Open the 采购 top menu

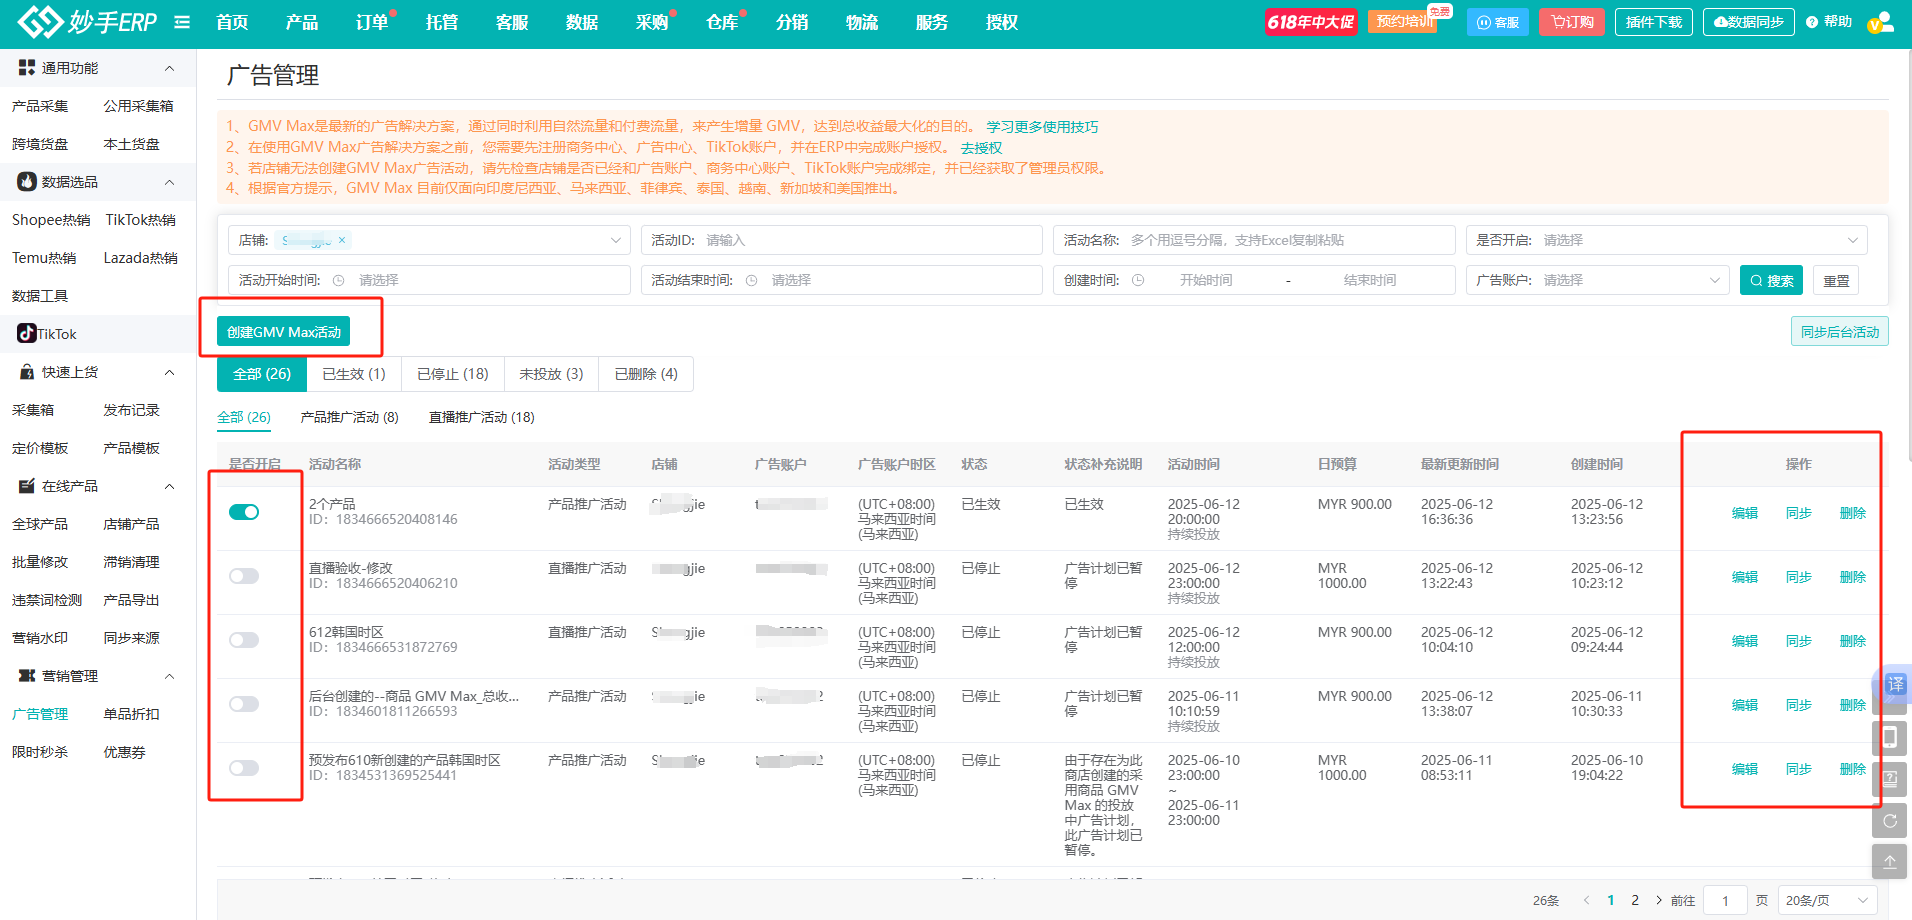(652, 22)
